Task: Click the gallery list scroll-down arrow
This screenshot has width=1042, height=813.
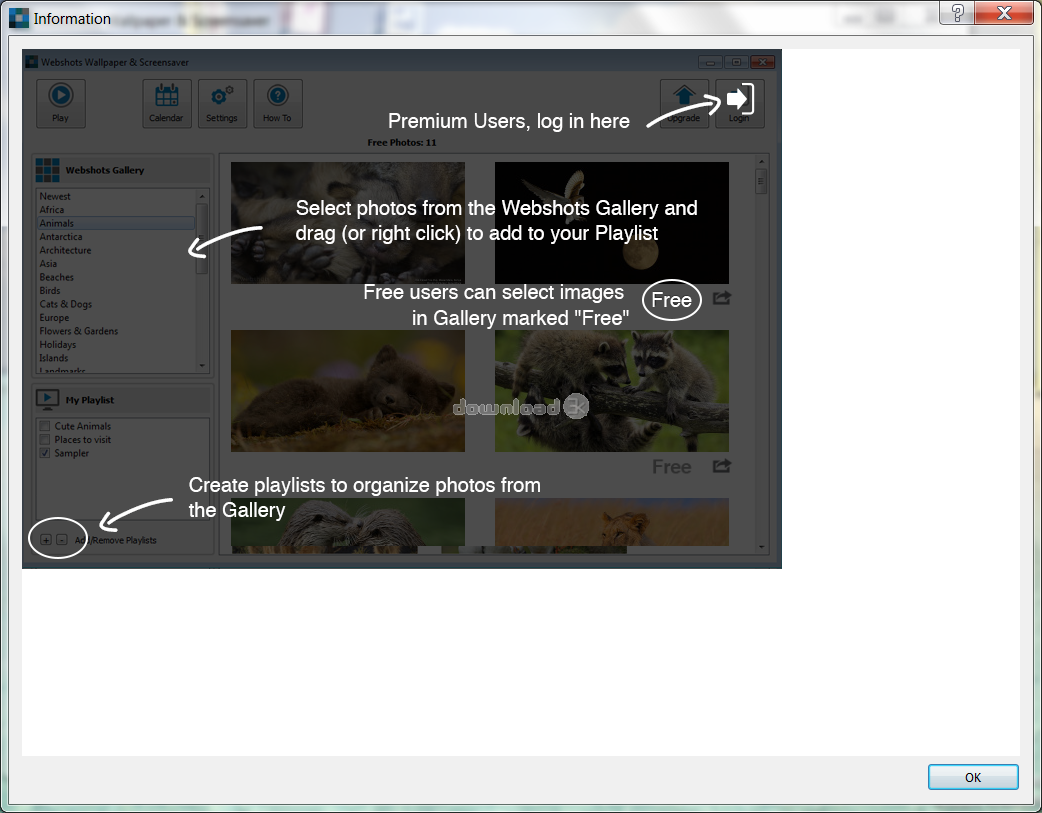Action: (x=202, y=366)
